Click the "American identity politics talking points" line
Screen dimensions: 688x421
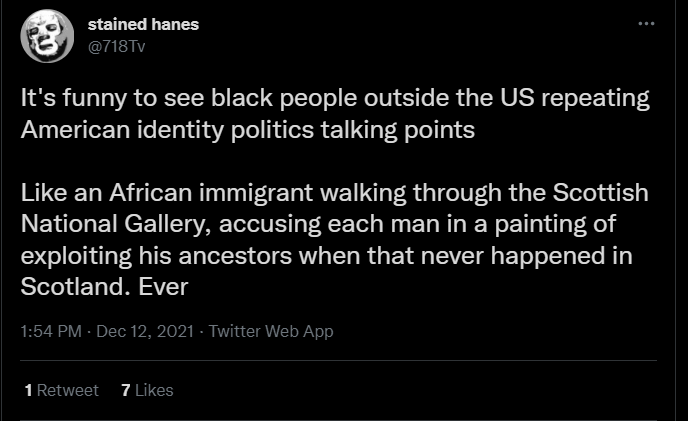(227, 129)
